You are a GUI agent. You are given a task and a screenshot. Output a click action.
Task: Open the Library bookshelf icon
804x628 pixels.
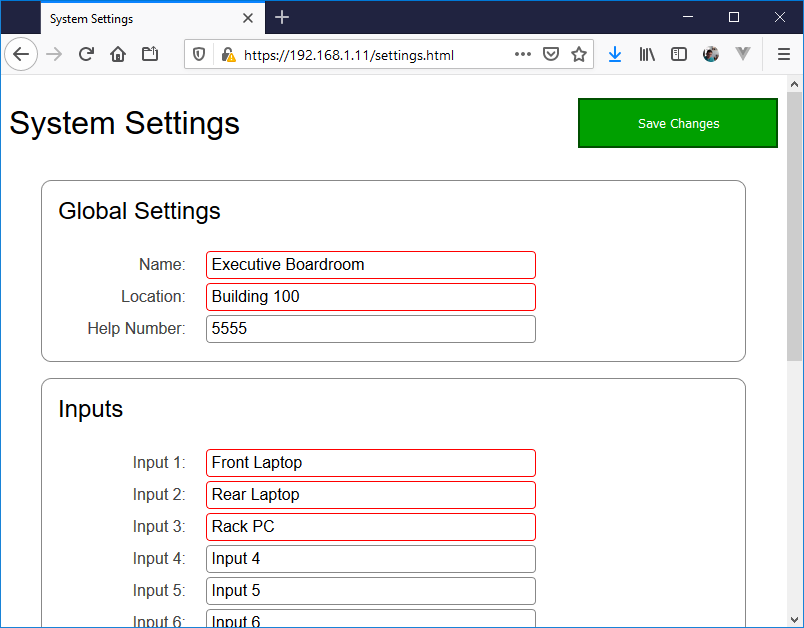click(647, 55)
